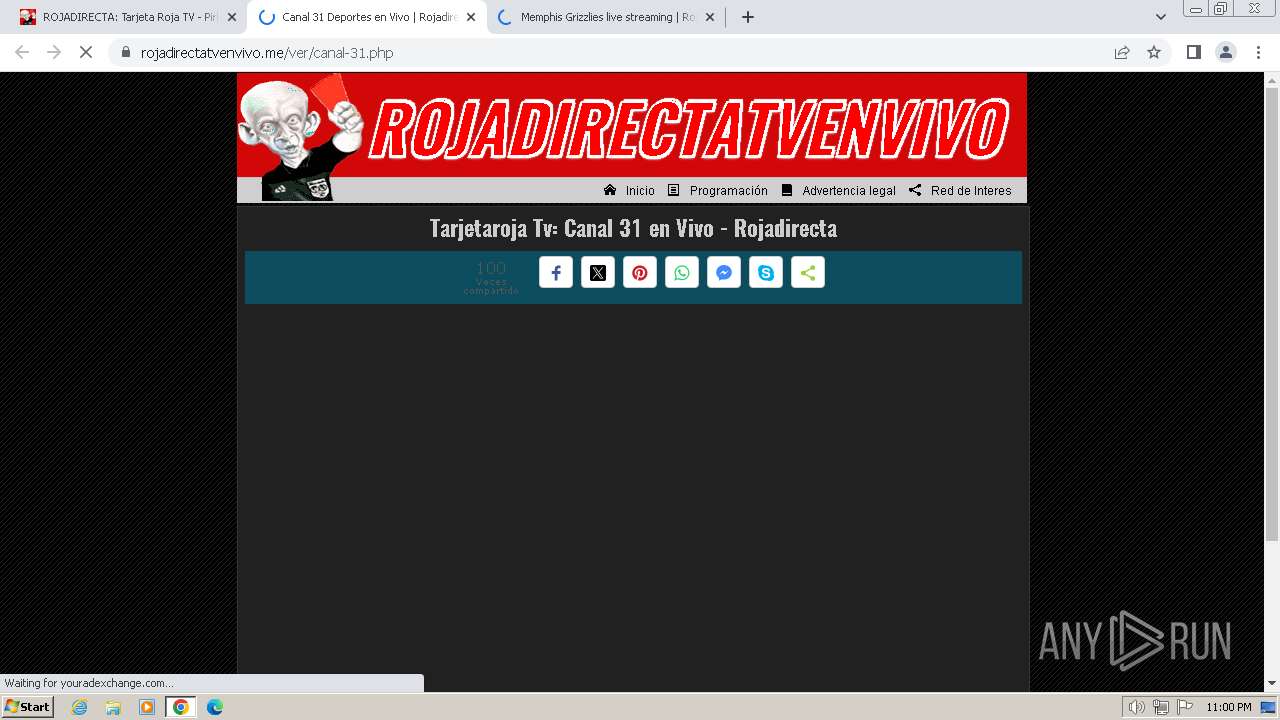Go back to previous page
The height and width of the screenshot is (720, 1280).
tap(22, 52)
